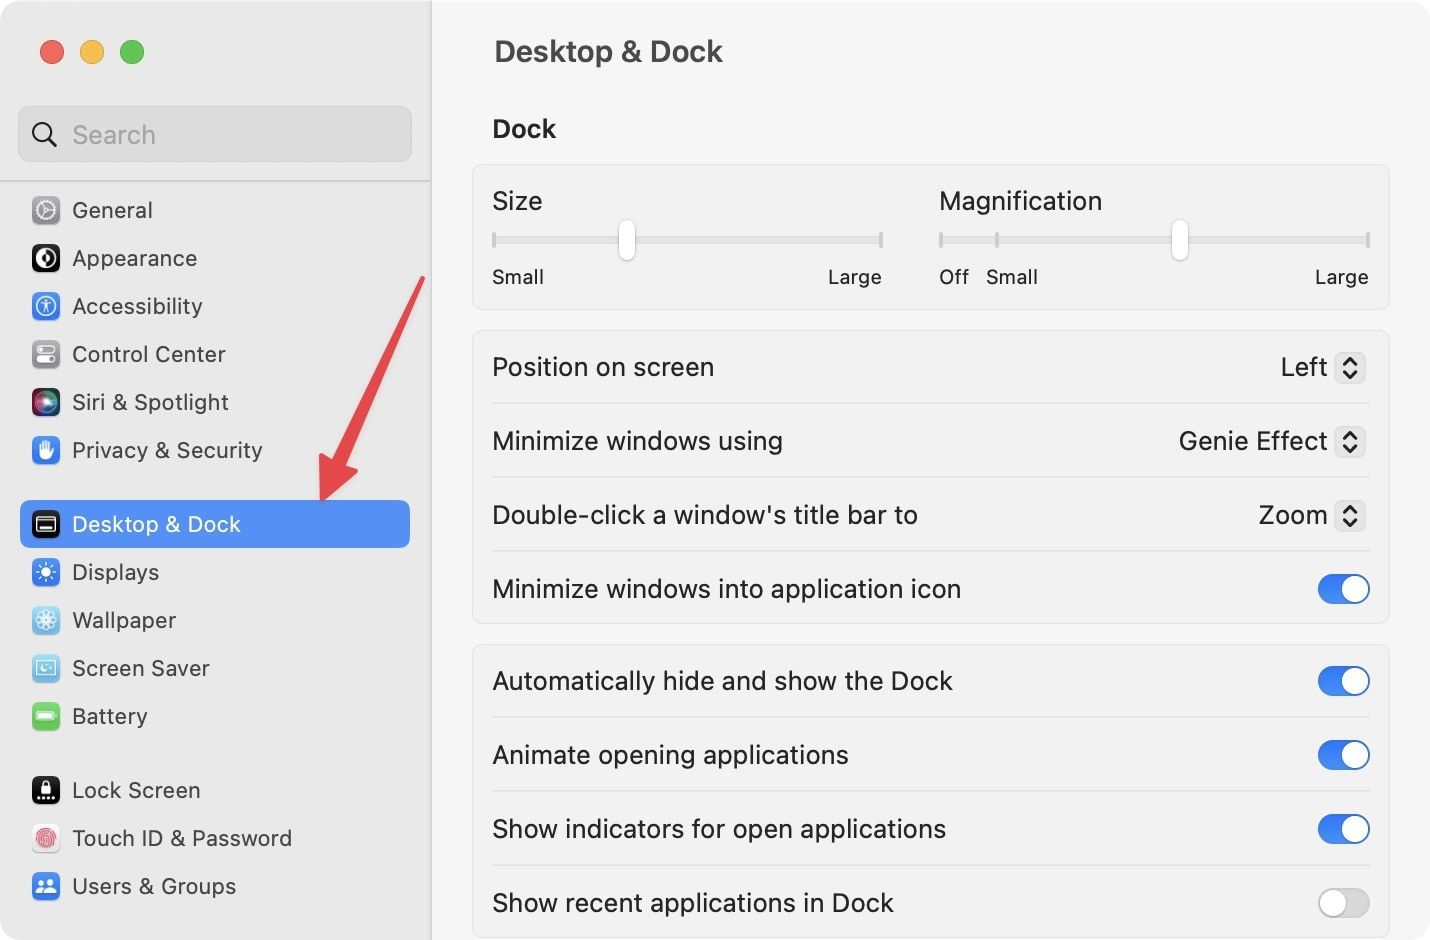Click the Displays settings icon

pos(46,572)
